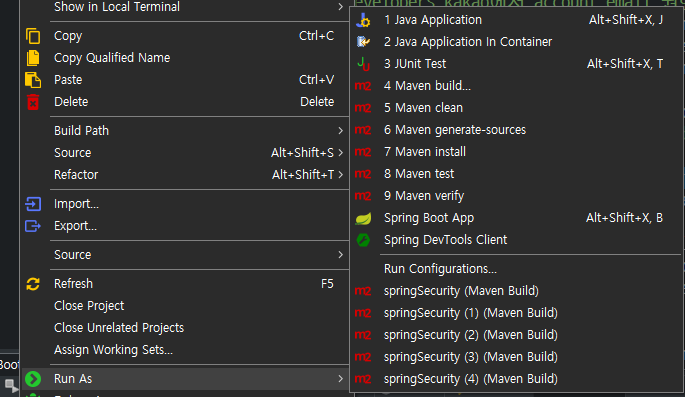Image resolution: width=685 pixels, height=397 pixels.
Task: Click the Java Application icon
Action: point(363,20)
